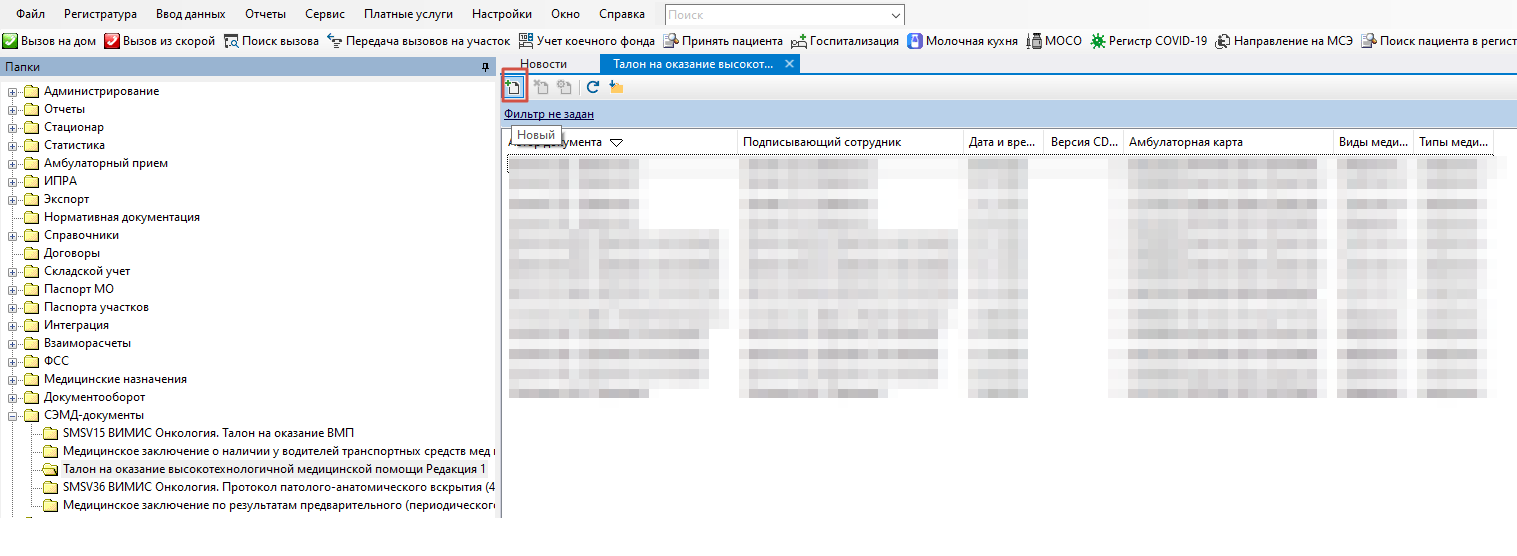Open the Сервис menu
This screenshot has width=1517, height=556.
coord(324,14)
